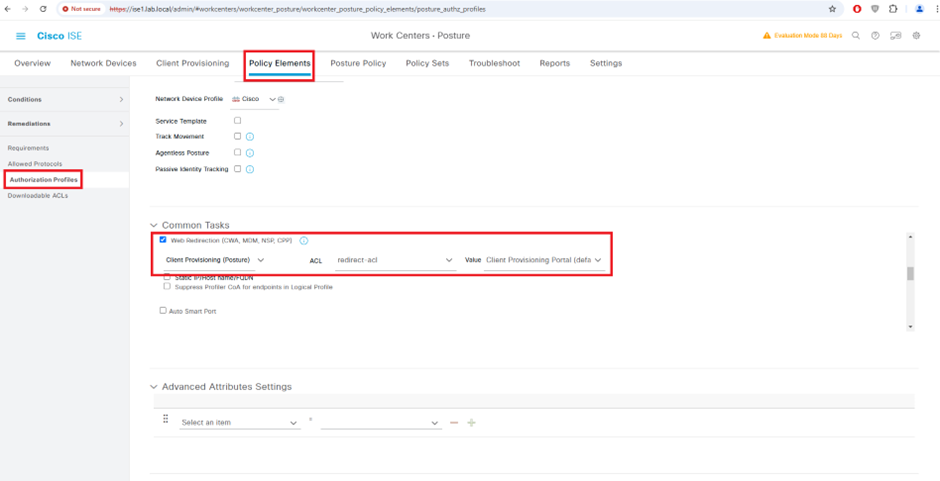The image size is (940, 481).
Task: Check the Suppress Profiler CoA checkbox
Action: (x=167, y=287)
